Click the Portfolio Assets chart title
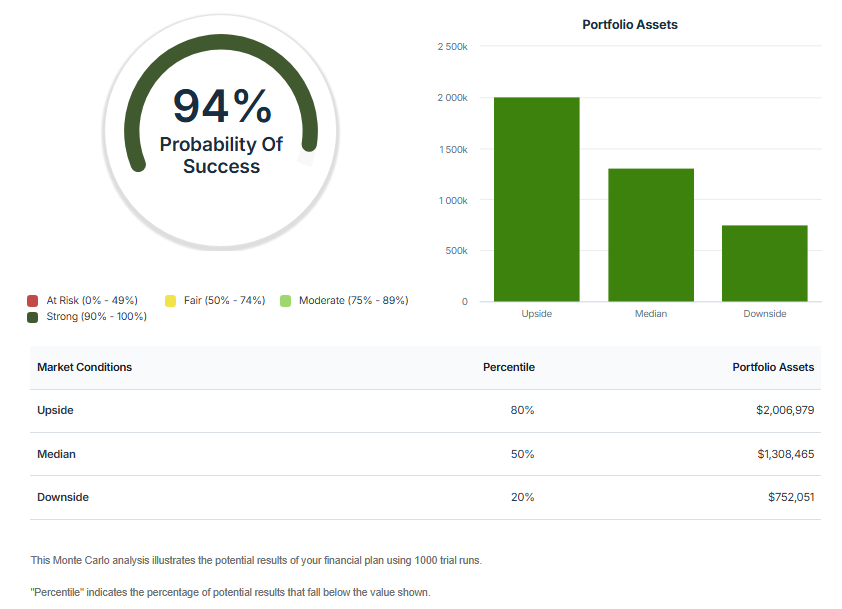This screenshot has width=842, height=609. [630, 24]
